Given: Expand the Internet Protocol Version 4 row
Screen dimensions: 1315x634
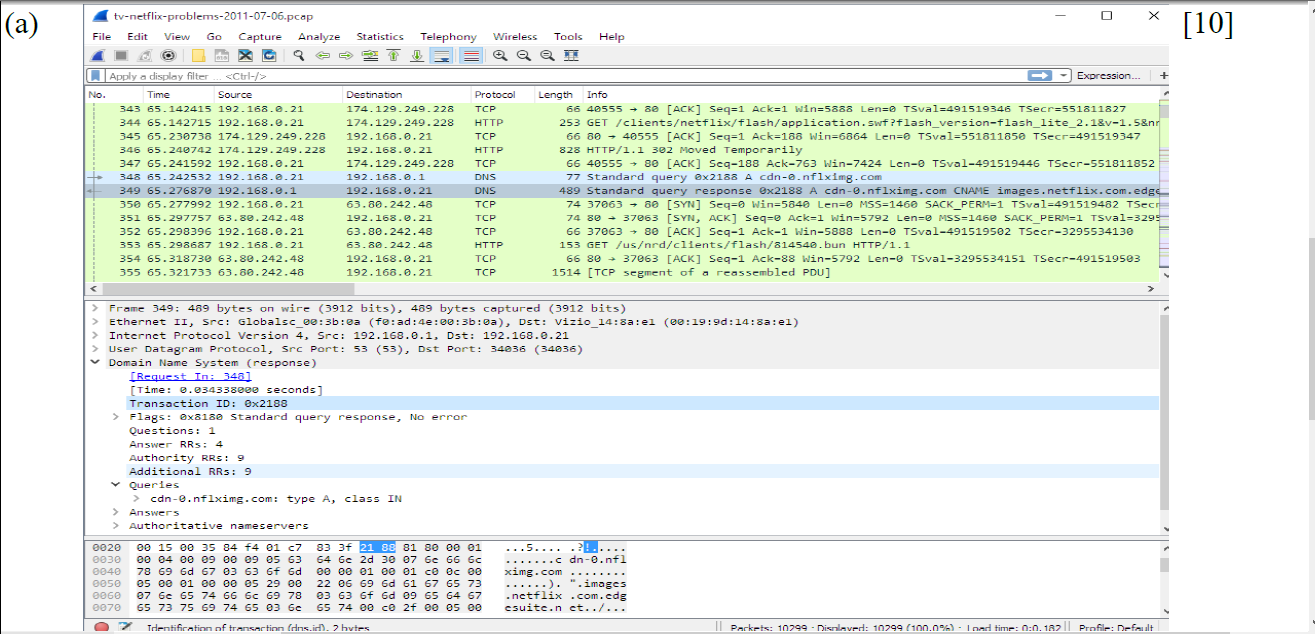Looking at the screenshot, I should (95, 336).
